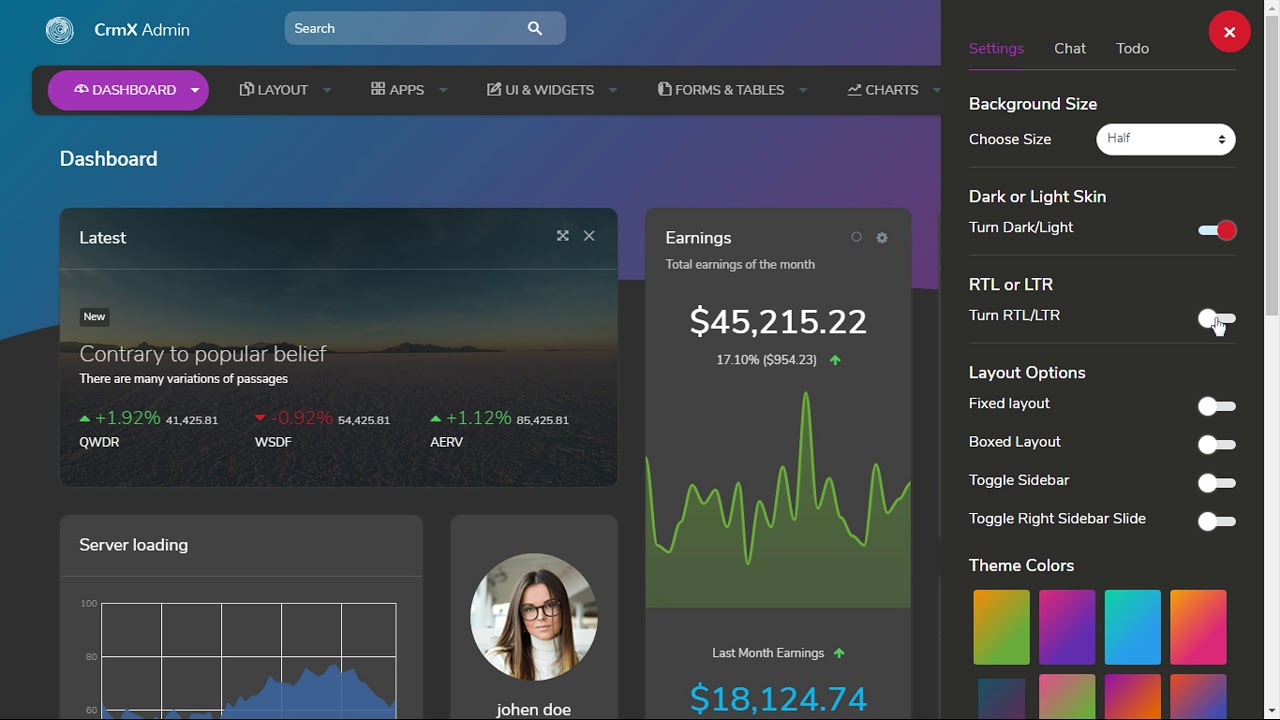Image resolution: width=1280 pixels, height=720 pixels.
Task: Enable Toggle Right Sidebar Slide switch
Action: pyautogui.click(x=1217, y=522)
